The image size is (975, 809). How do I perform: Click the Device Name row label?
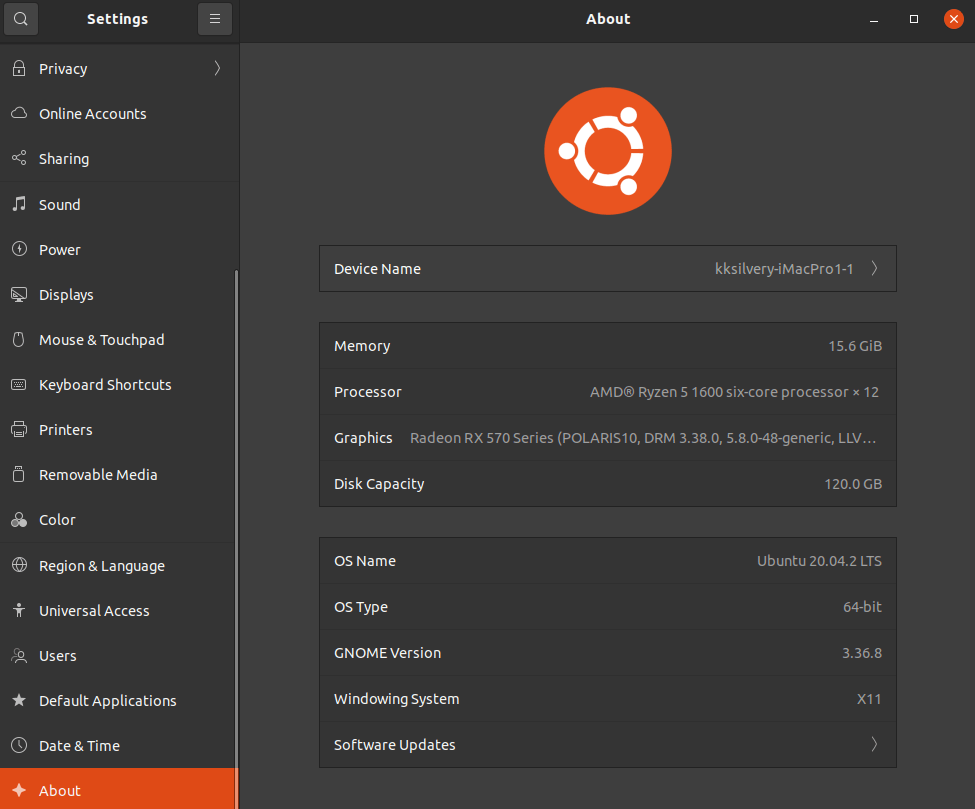(x=377, y=269)
